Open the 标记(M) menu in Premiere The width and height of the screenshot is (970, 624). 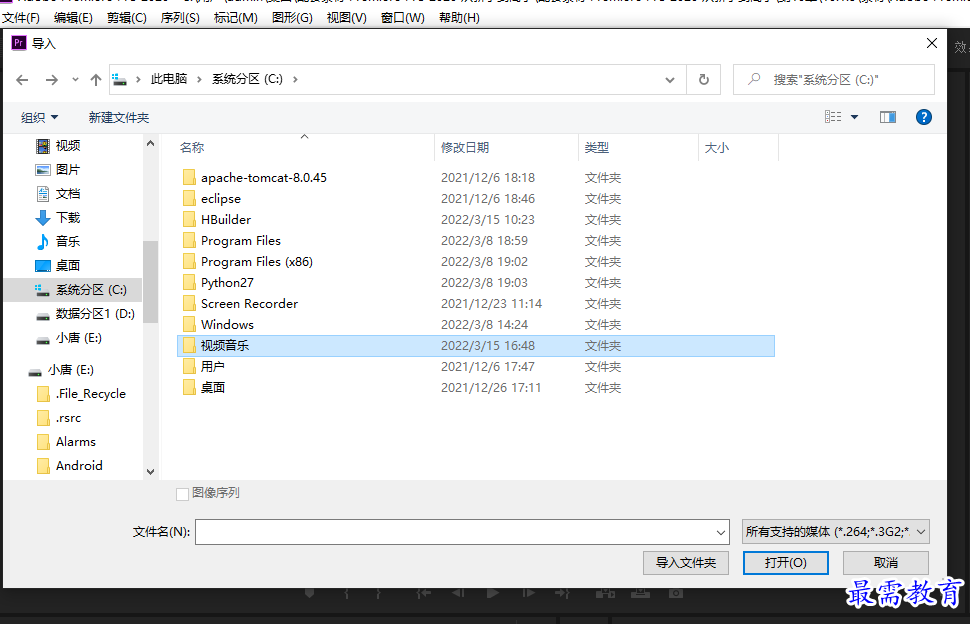(236, 18)
